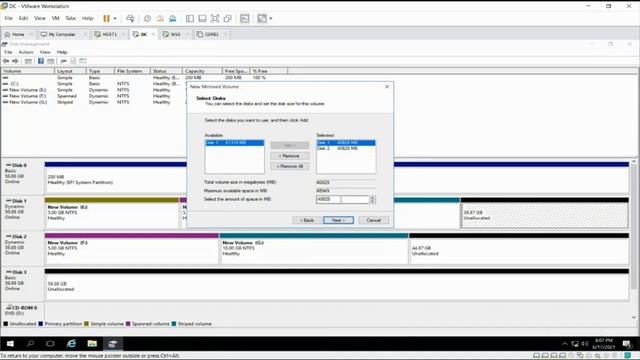Open the stretch display dropdown arrow
640x360 pixels.
coord(271,18)
